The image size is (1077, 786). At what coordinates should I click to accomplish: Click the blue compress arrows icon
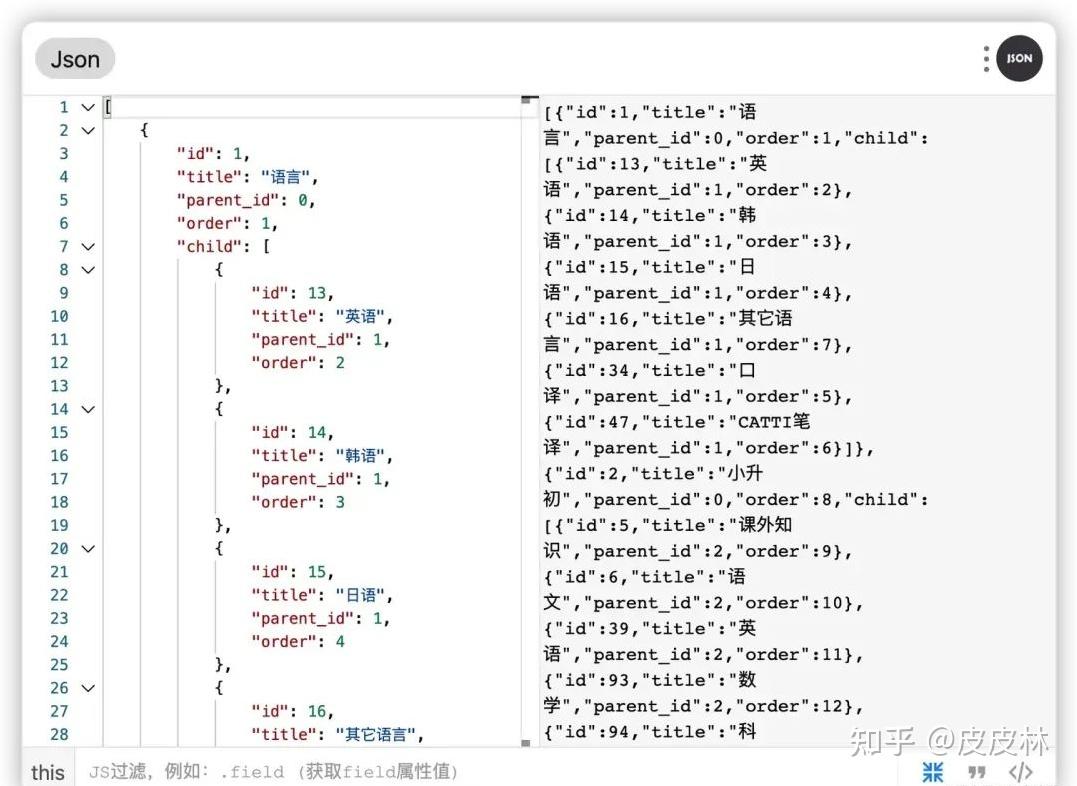click(932, 772)
